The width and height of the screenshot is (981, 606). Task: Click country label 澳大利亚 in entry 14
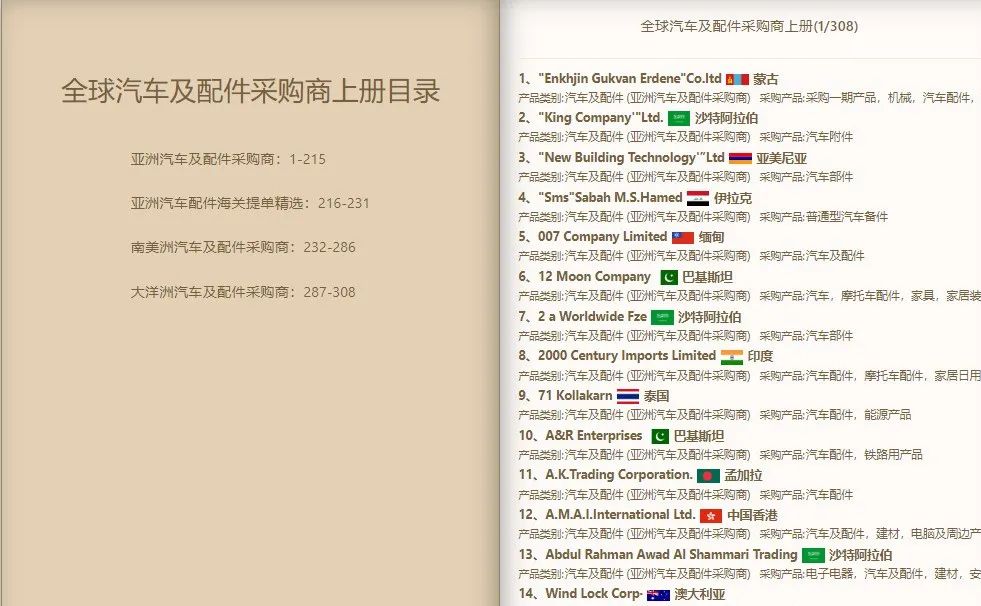(699, 595)
